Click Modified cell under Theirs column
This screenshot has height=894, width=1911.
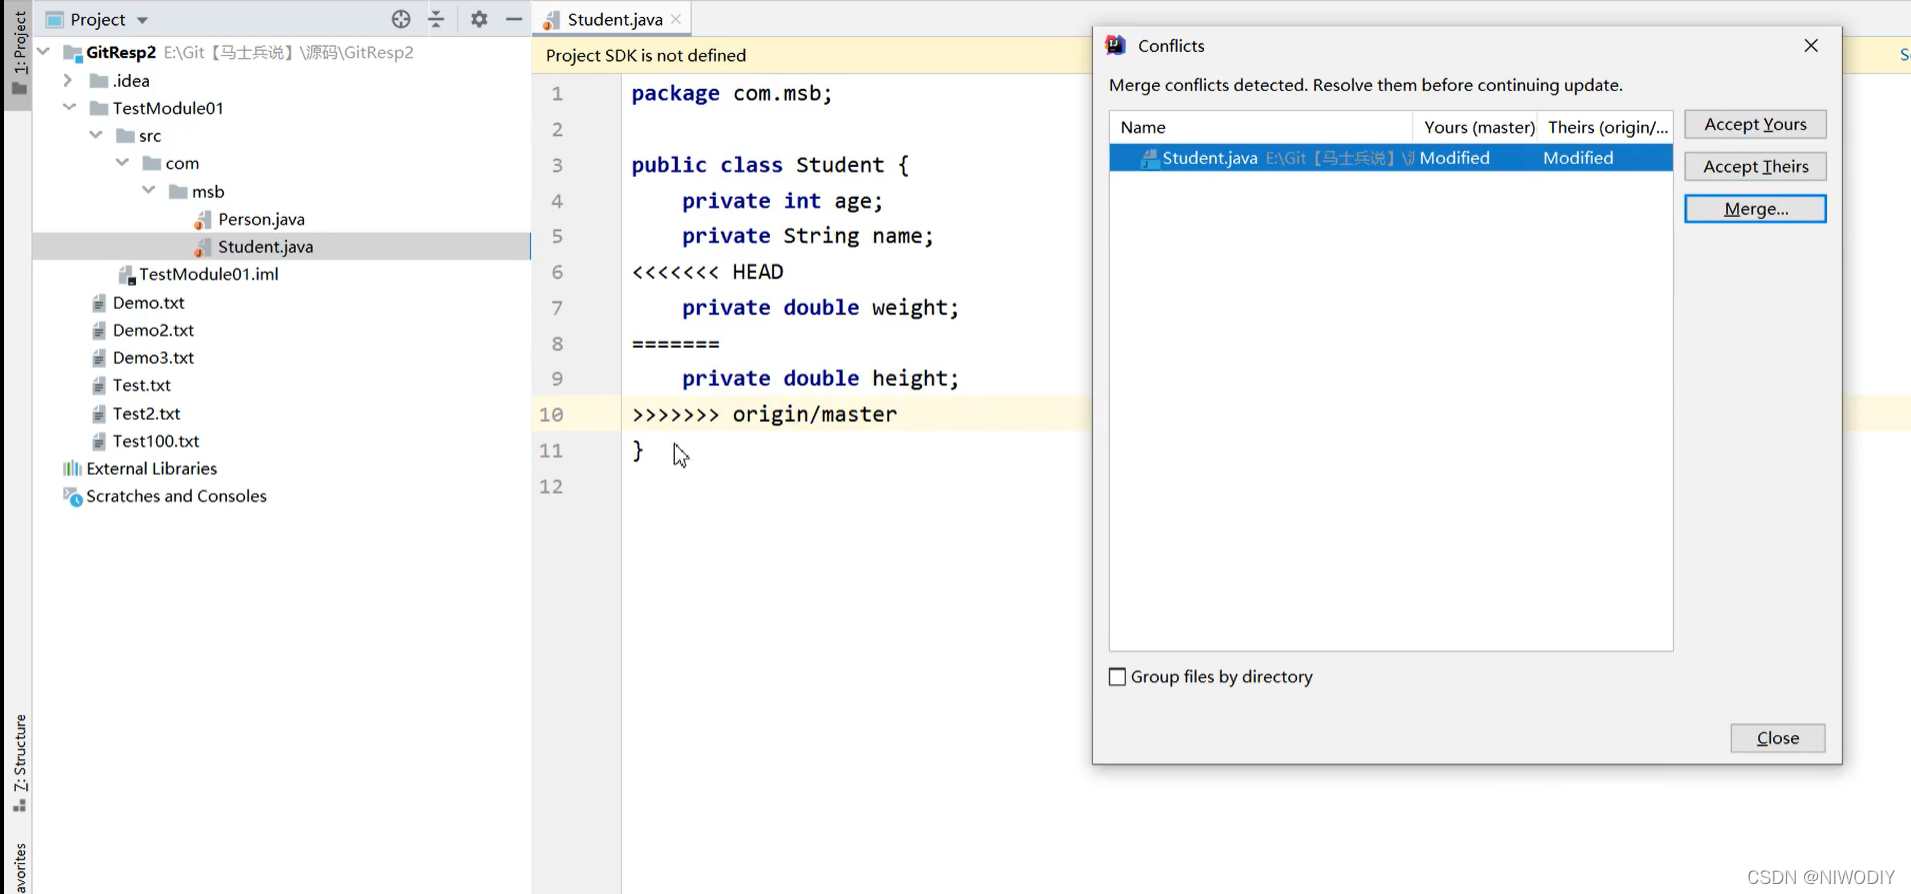click(x=1577, y=158)
